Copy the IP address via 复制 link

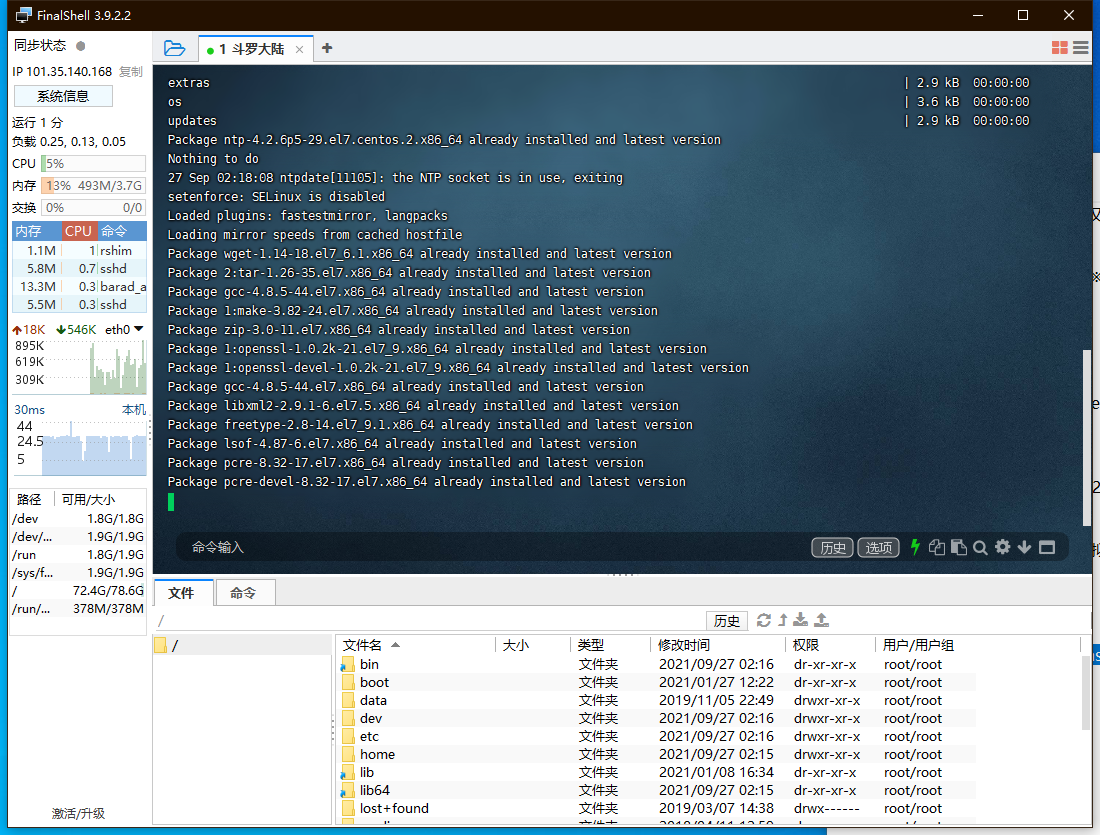click(131, 72)
